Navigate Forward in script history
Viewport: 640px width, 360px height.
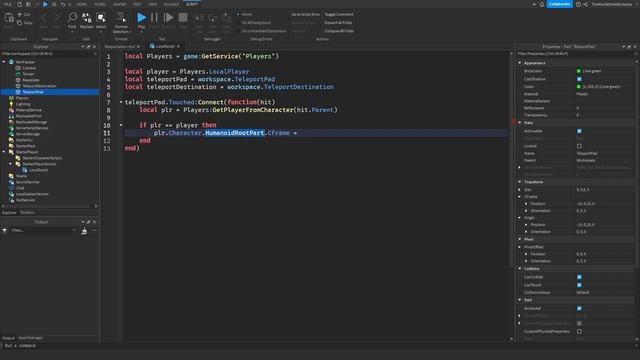click(57, 18)
